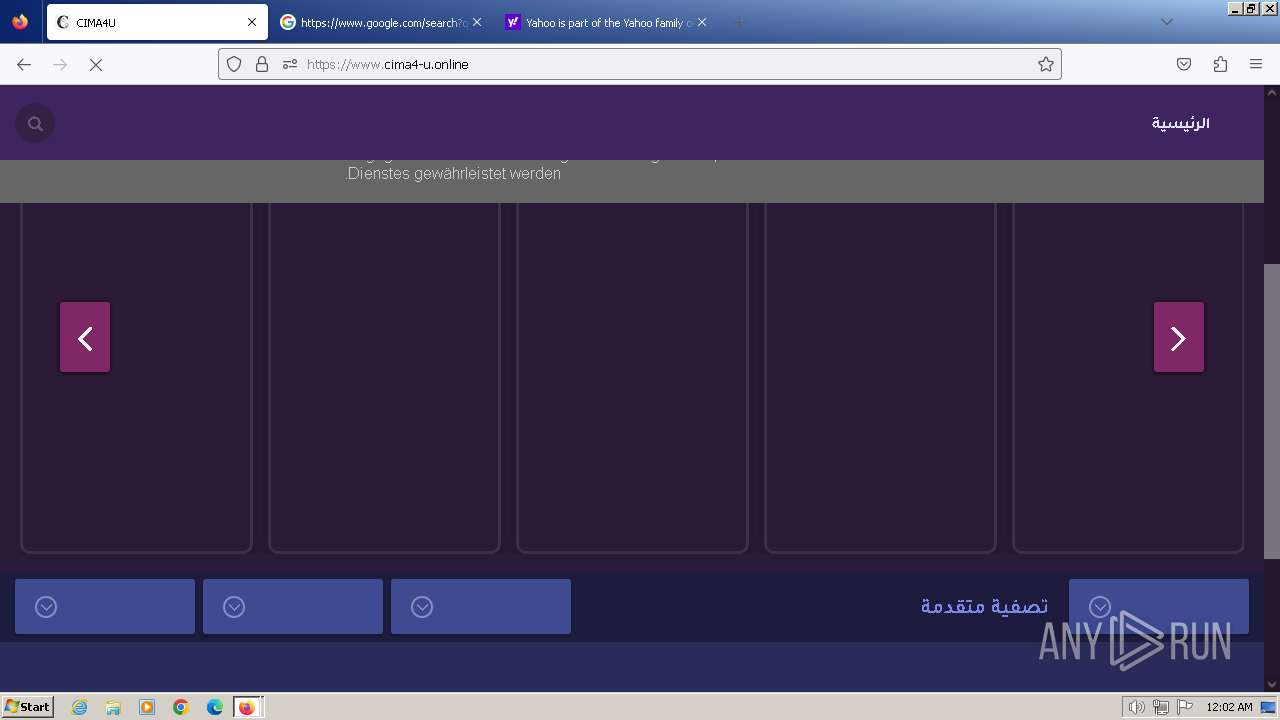
Task: Launch Internet Explorer from taskbar
Action: (80, 707)
